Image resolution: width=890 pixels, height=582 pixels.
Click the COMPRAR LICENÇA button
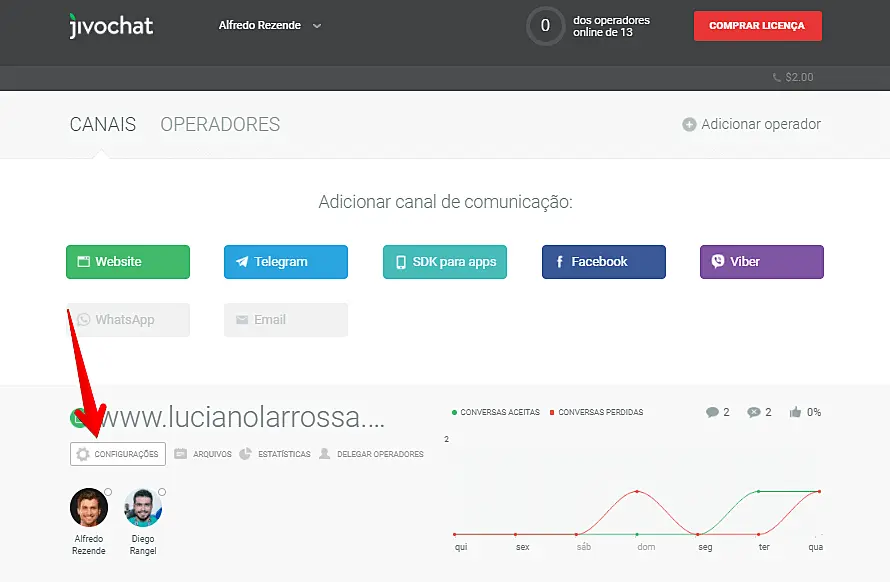[757, 26]
